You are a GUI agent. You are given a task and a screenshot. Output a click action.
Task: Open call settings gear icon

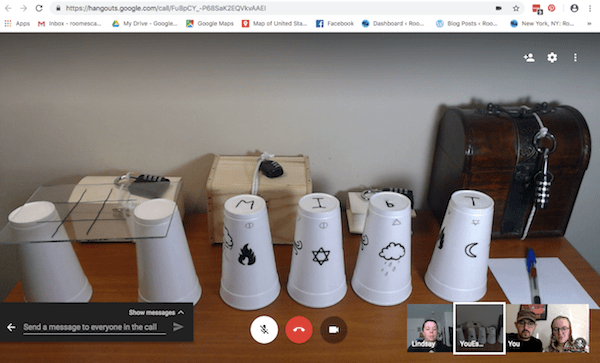pyautogui.click(x=552, y=58)
